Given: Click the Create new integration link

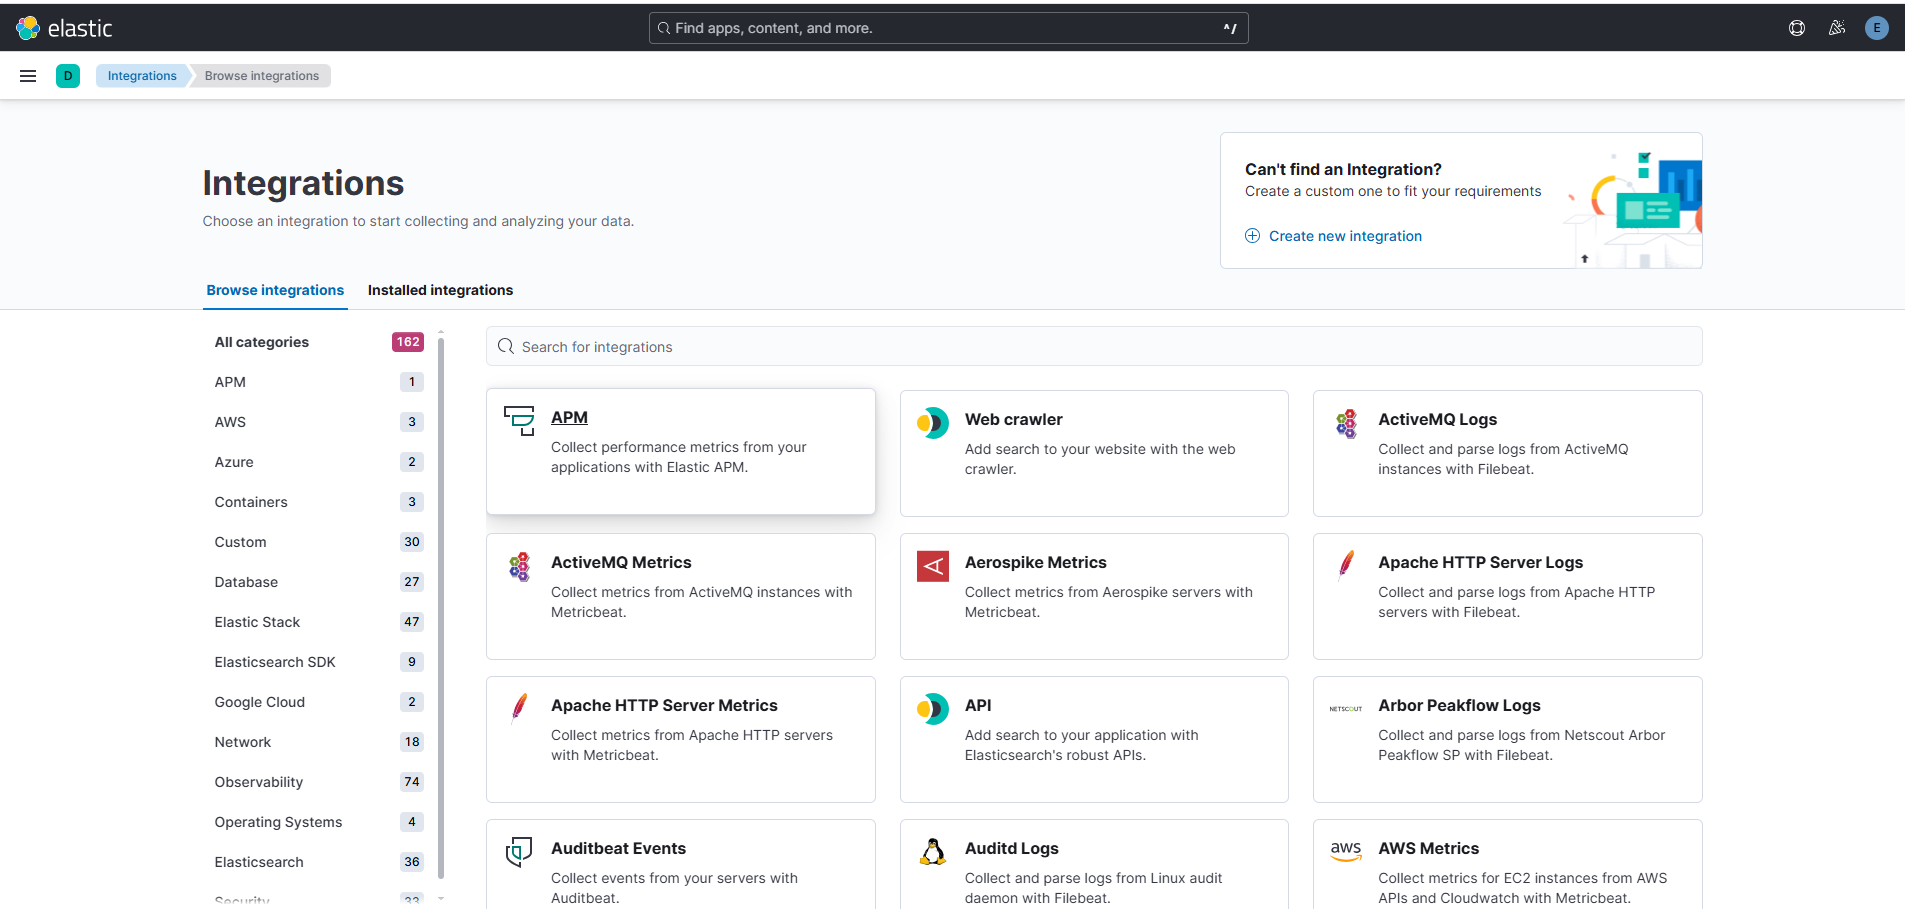Looking at the screenshot, I should pos(1345,236).
